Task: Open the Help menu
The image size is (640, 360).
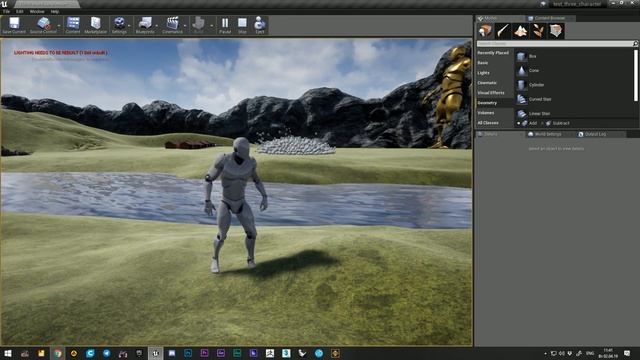Action: [x=55, y=11]
